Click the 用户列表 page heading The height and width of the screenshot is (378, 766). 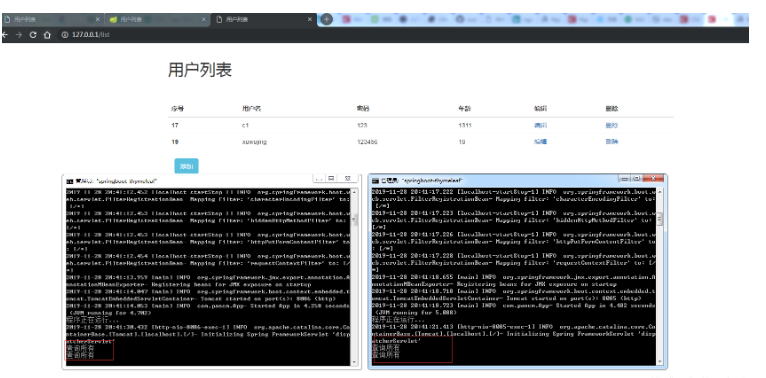click(x=200, y=70)
